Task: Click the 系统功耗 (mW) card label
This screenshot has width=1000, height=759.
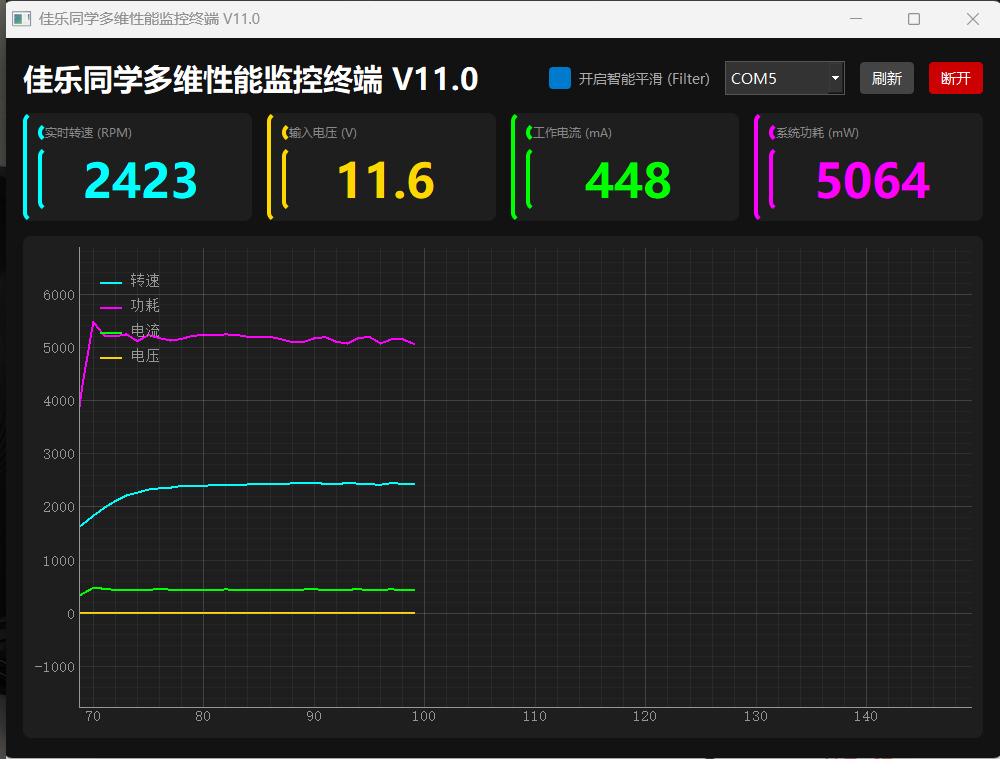Action: (818, 133)
